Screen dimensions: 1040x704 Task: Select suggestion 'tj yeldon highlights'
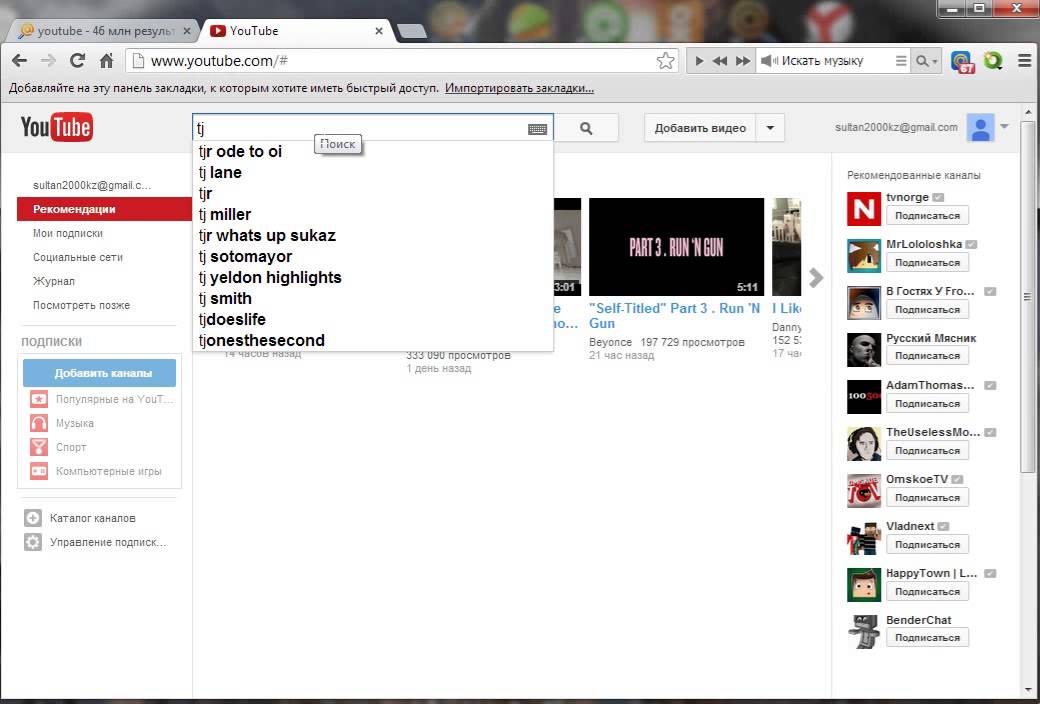pyautogui.click(x=373, y=277)
